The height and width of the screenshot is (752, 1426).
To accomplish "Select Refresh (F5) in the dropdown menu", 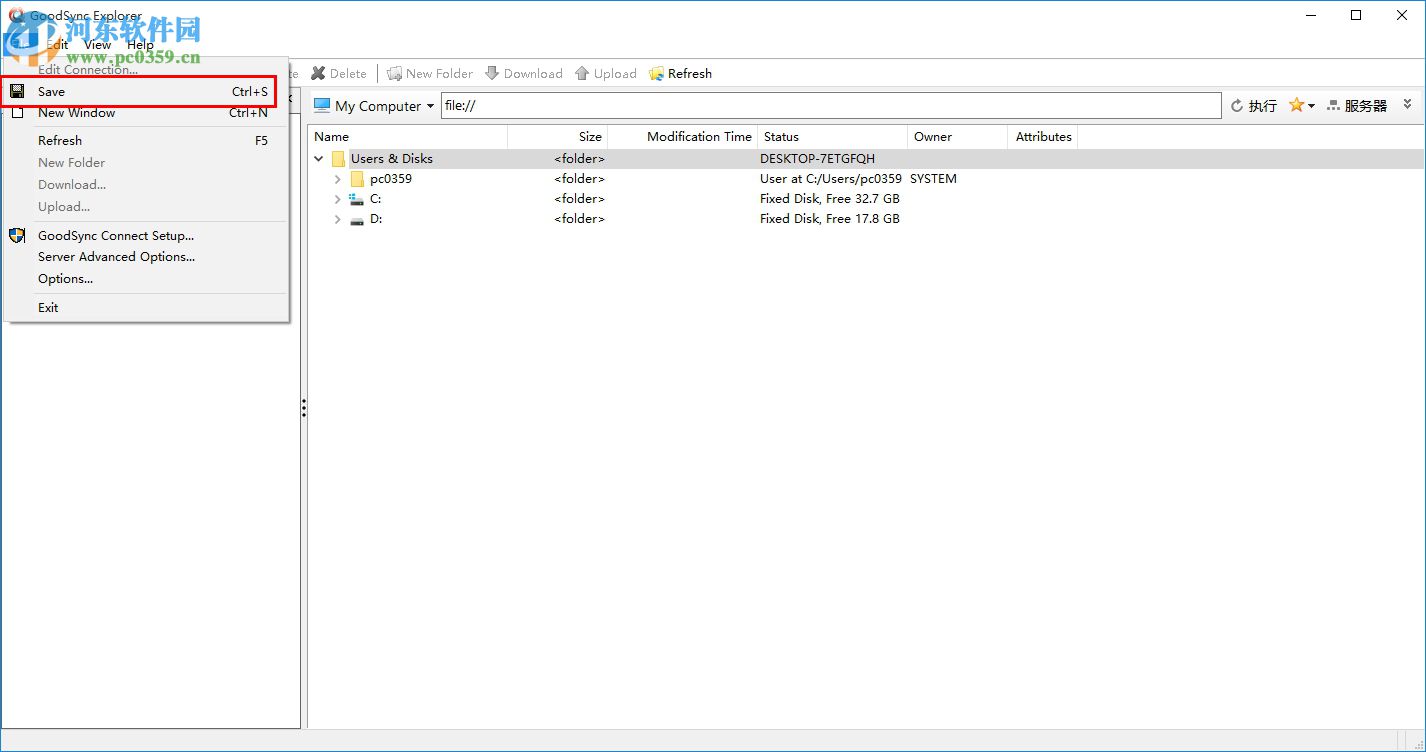I will point(146,141).
